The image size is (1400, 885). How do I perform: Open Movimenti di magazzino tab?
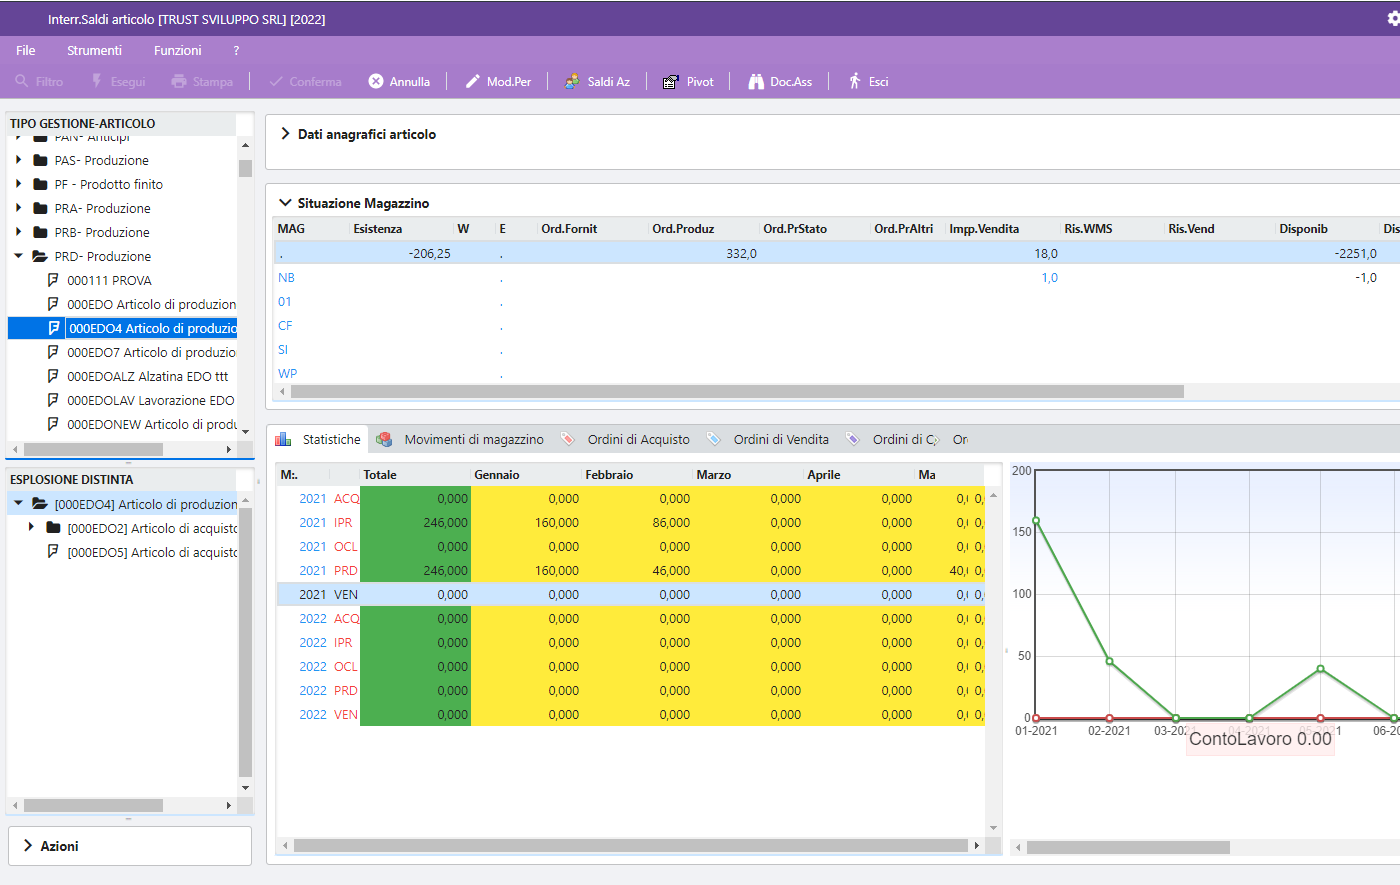click(460, 439)
